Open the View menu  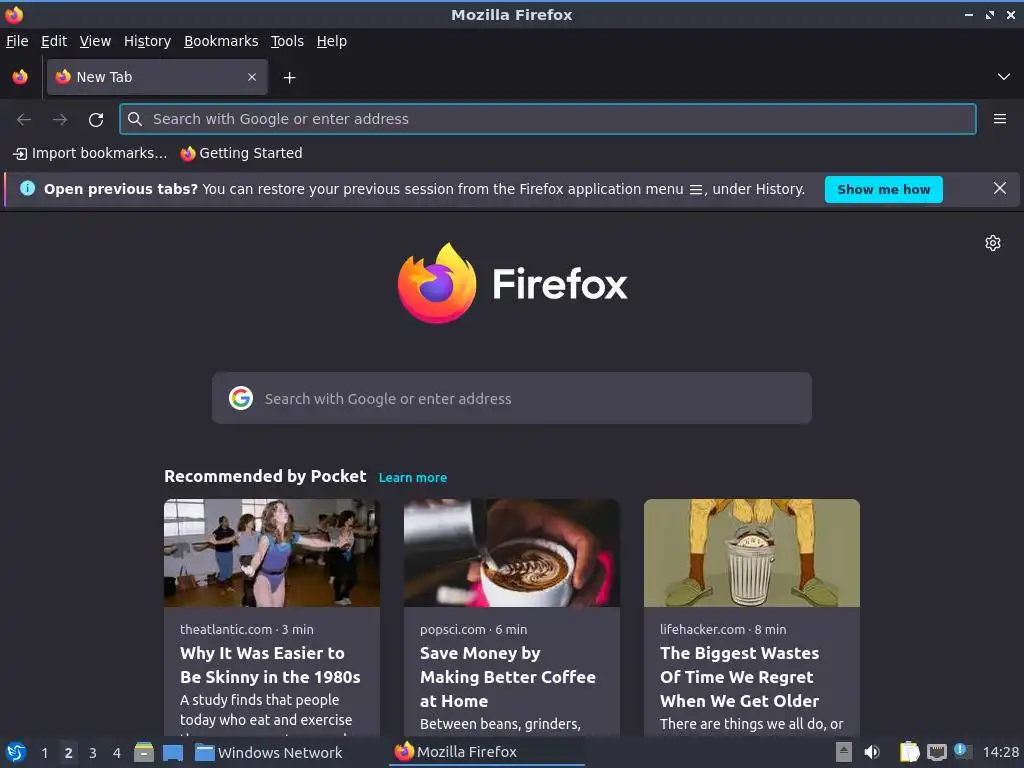[x=95, y=41]
